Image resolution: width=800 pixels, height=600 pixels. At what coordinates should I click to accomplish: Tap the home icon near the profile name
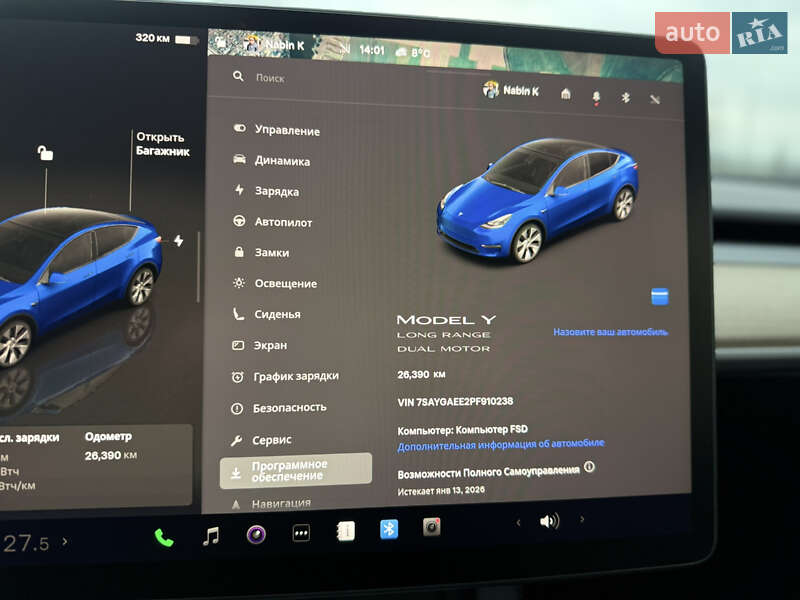tap(566, 92)
